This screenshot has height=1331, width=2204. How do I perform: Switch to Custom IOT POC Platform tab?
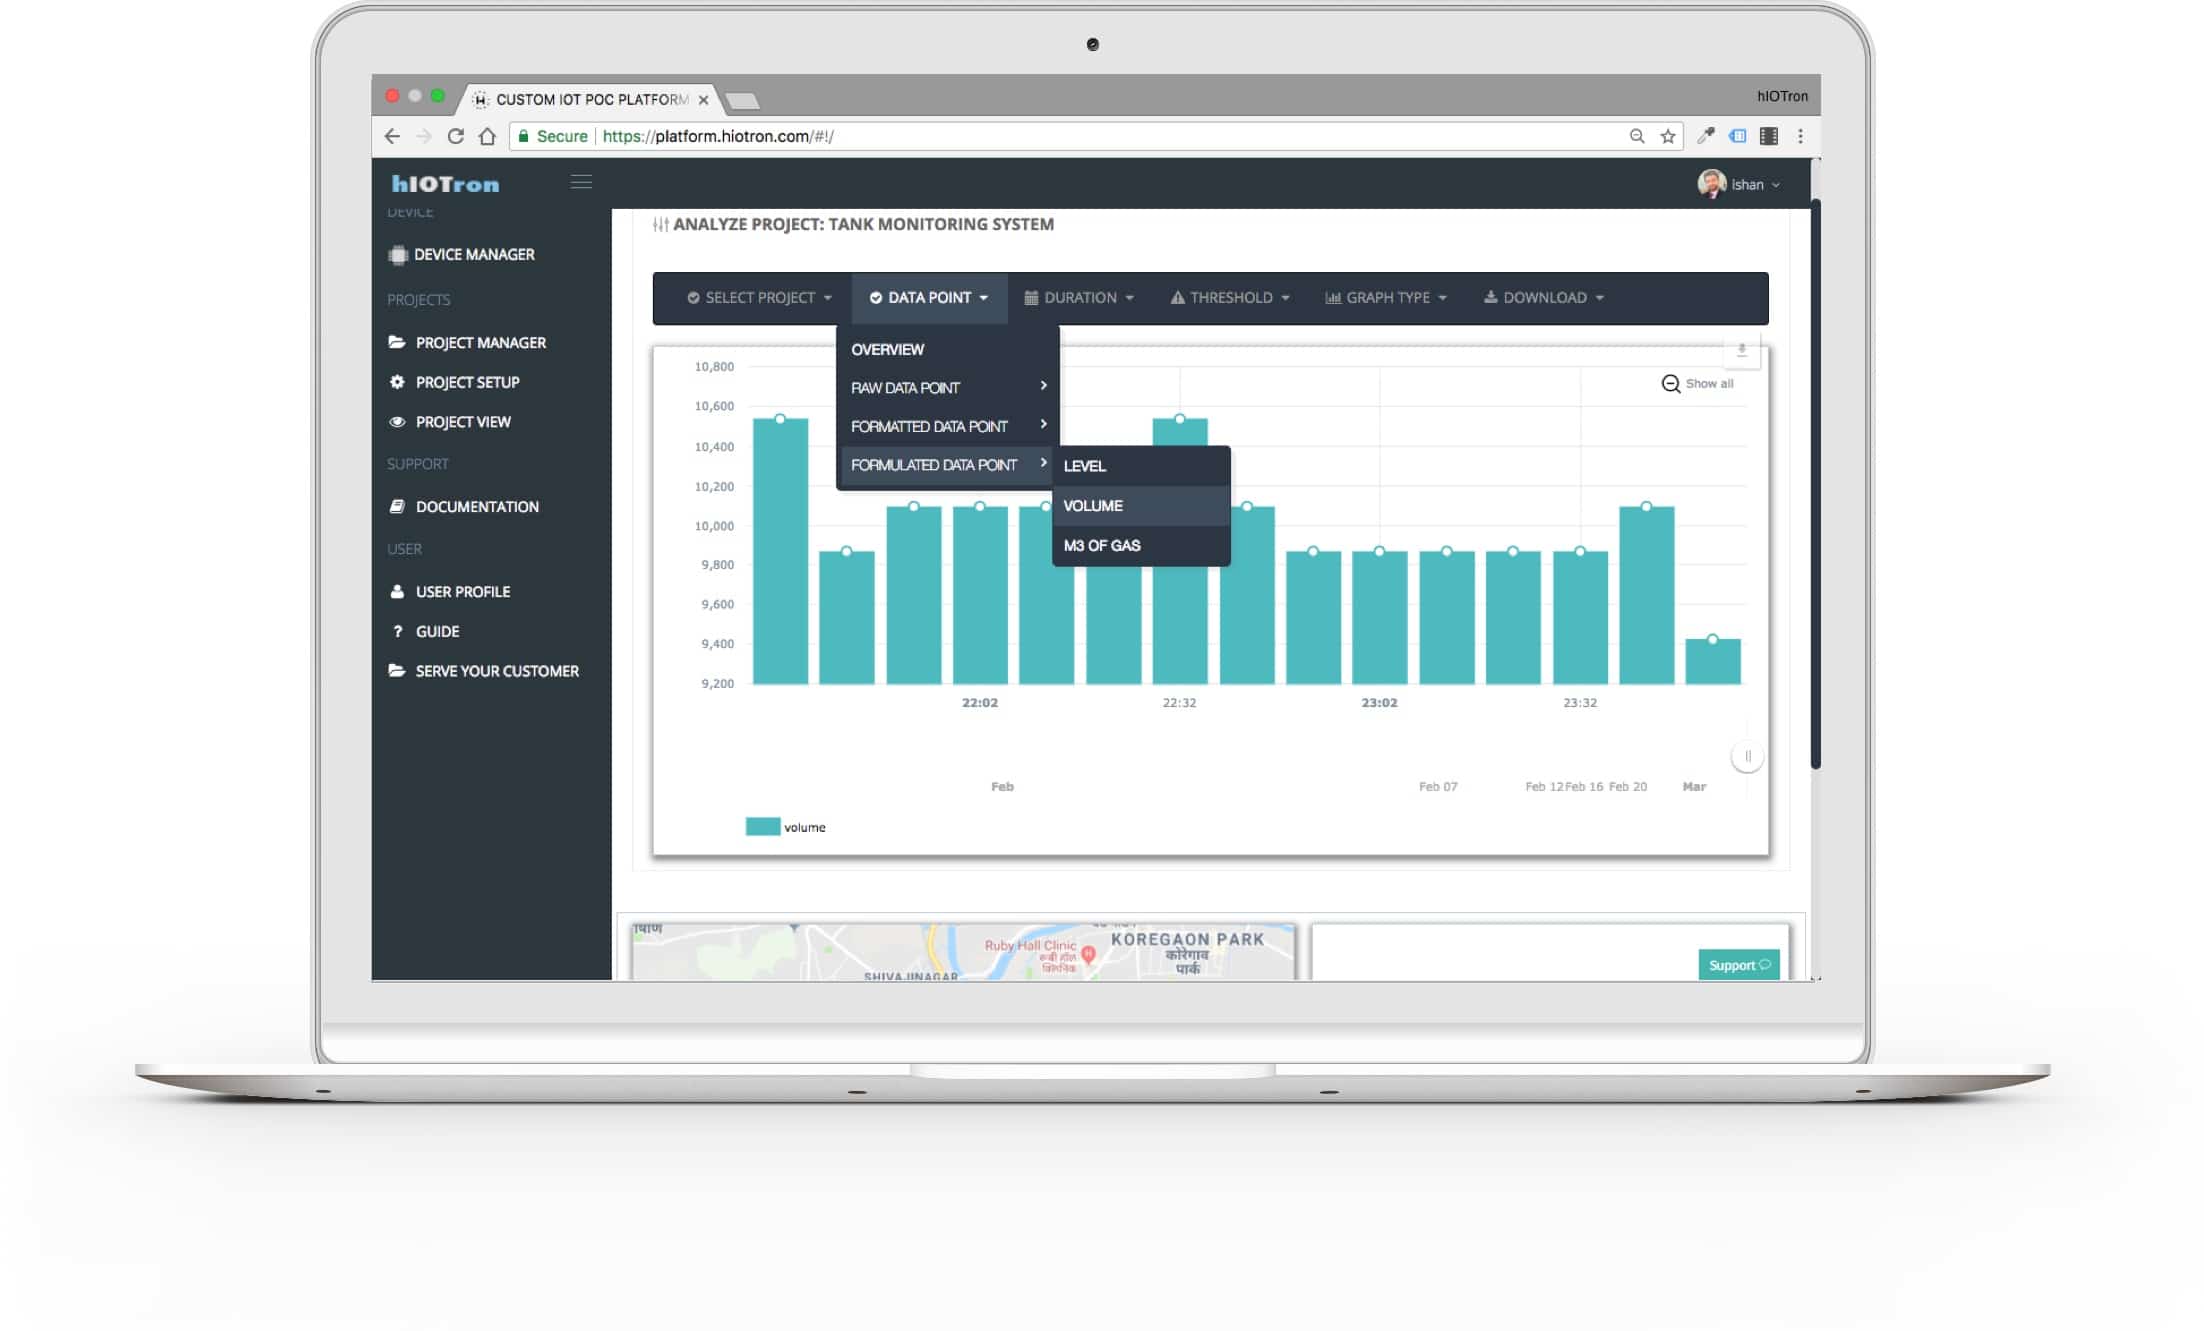pos(592,100)
